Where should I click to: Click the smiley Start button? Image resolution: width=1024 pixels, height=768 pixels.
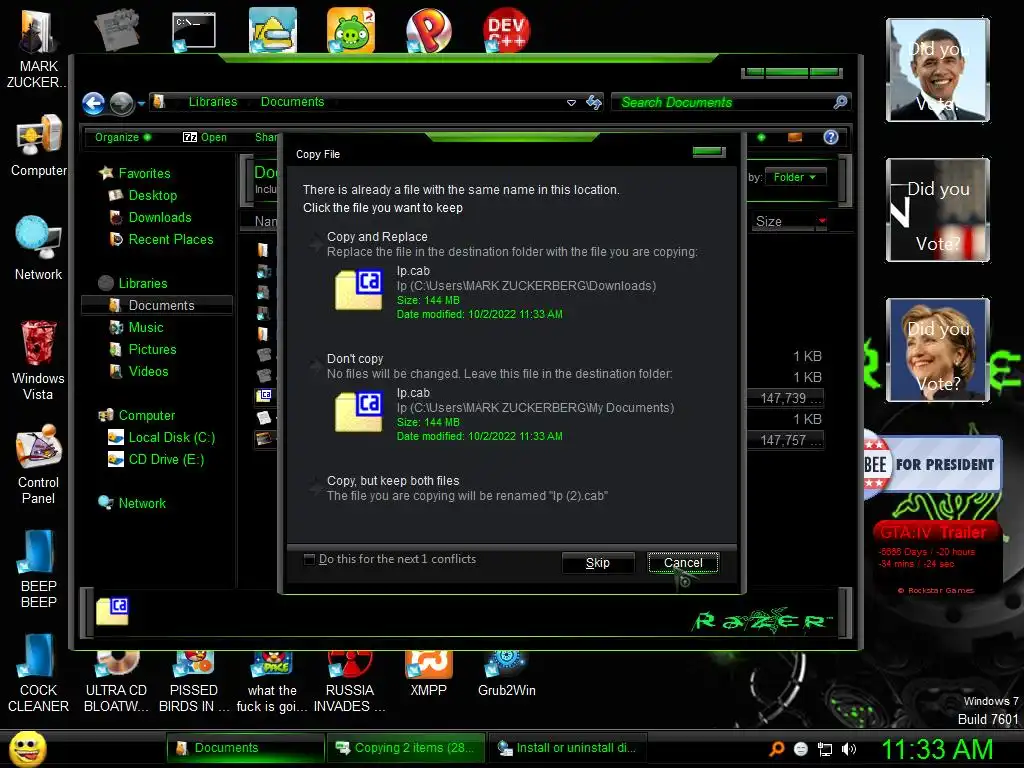[27, 748]
